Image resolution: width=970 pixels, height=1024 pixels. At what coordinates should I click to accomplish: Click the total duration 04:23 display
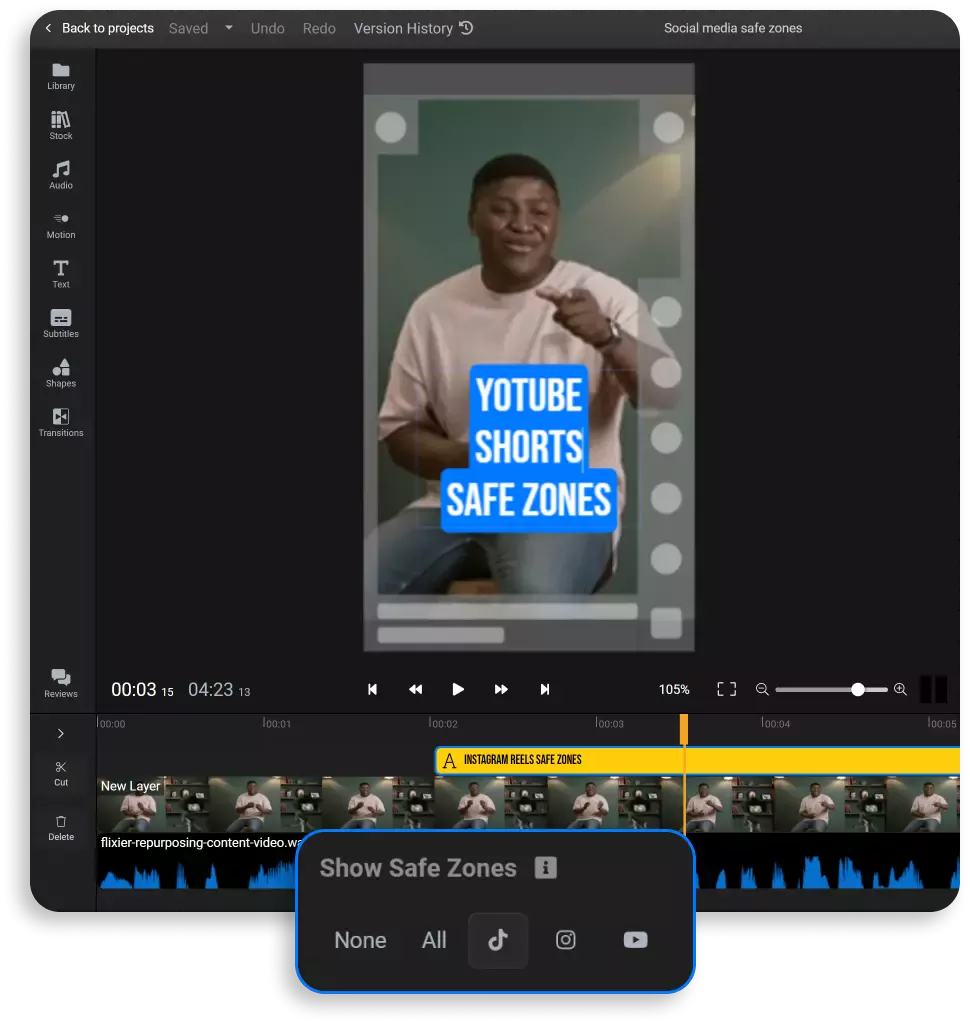219,689
